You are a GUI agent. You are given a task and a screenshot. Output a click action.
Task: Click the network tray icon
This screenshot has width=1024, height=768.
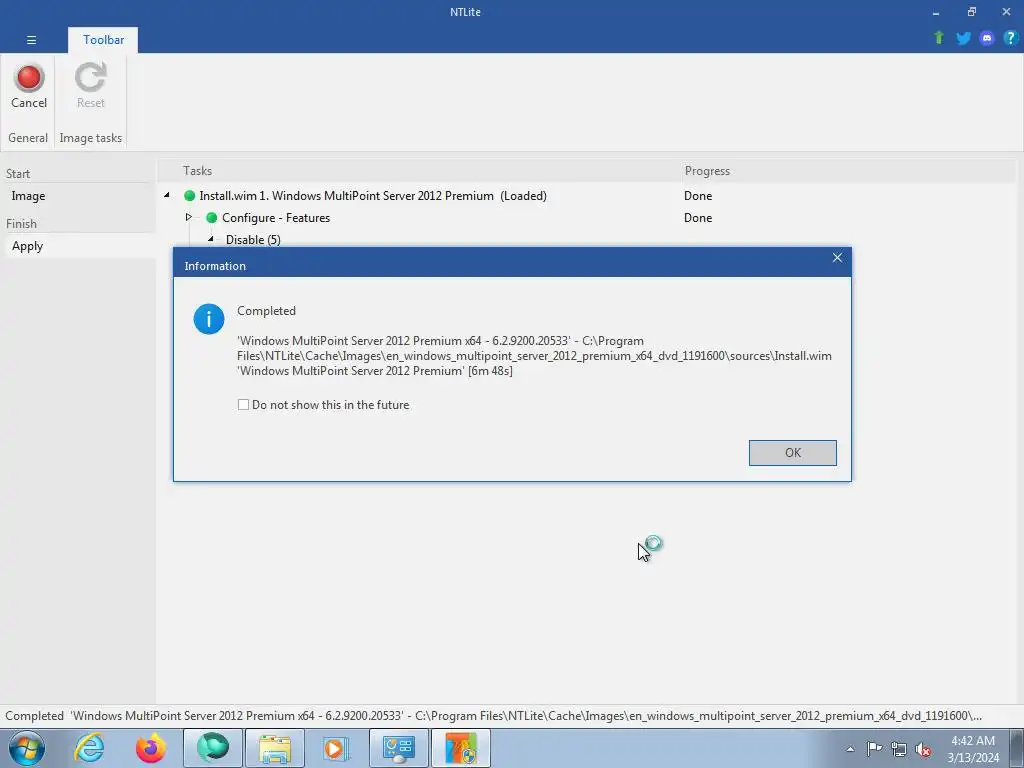click(899, 749)
